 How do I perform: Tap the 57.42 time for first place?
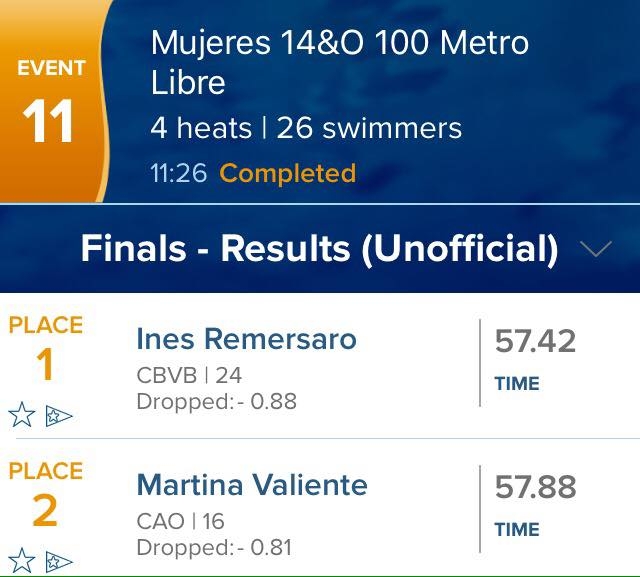535,341
